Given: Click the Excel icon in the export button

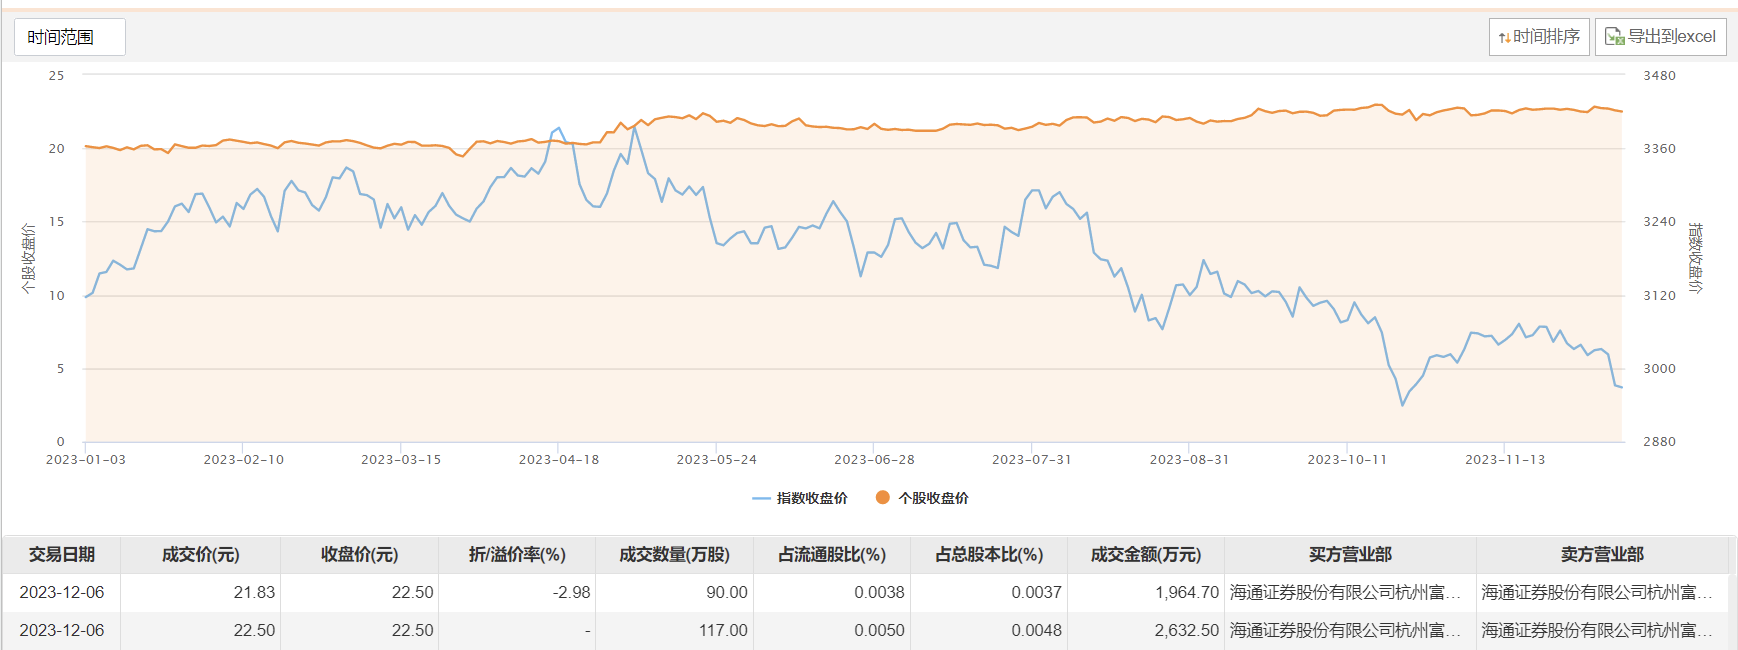Looking at the screenshot, I should [x=1614, y=37].
